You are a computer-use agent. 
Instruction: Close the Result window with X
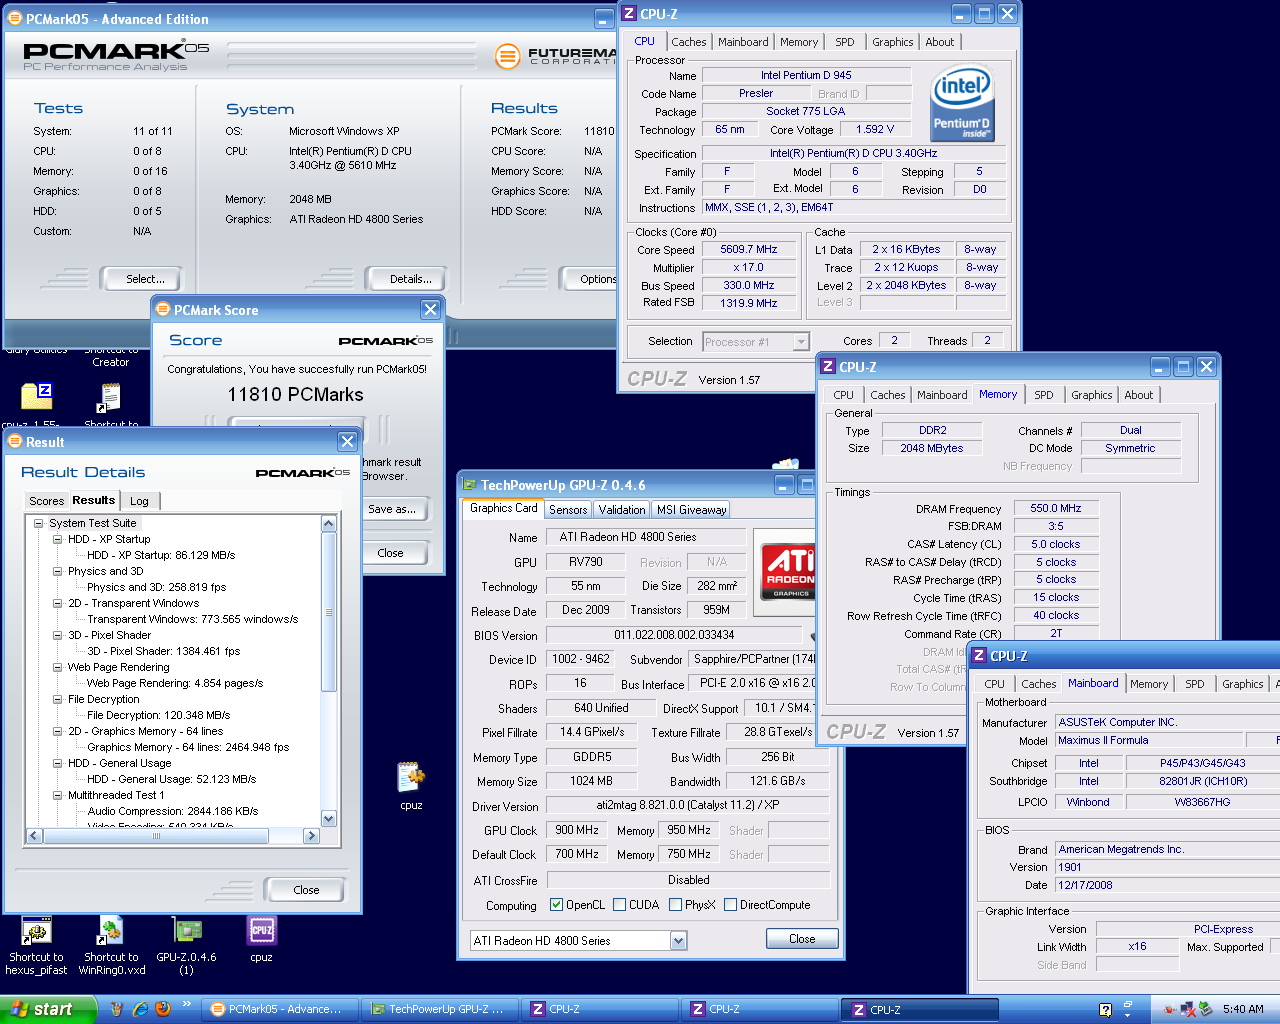coord(347,441)
